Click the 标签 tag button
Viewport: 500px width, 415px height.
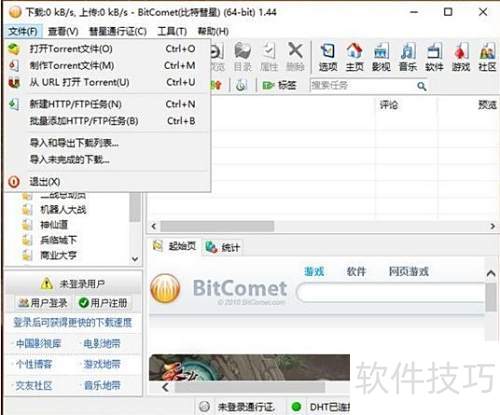(279, 86)
